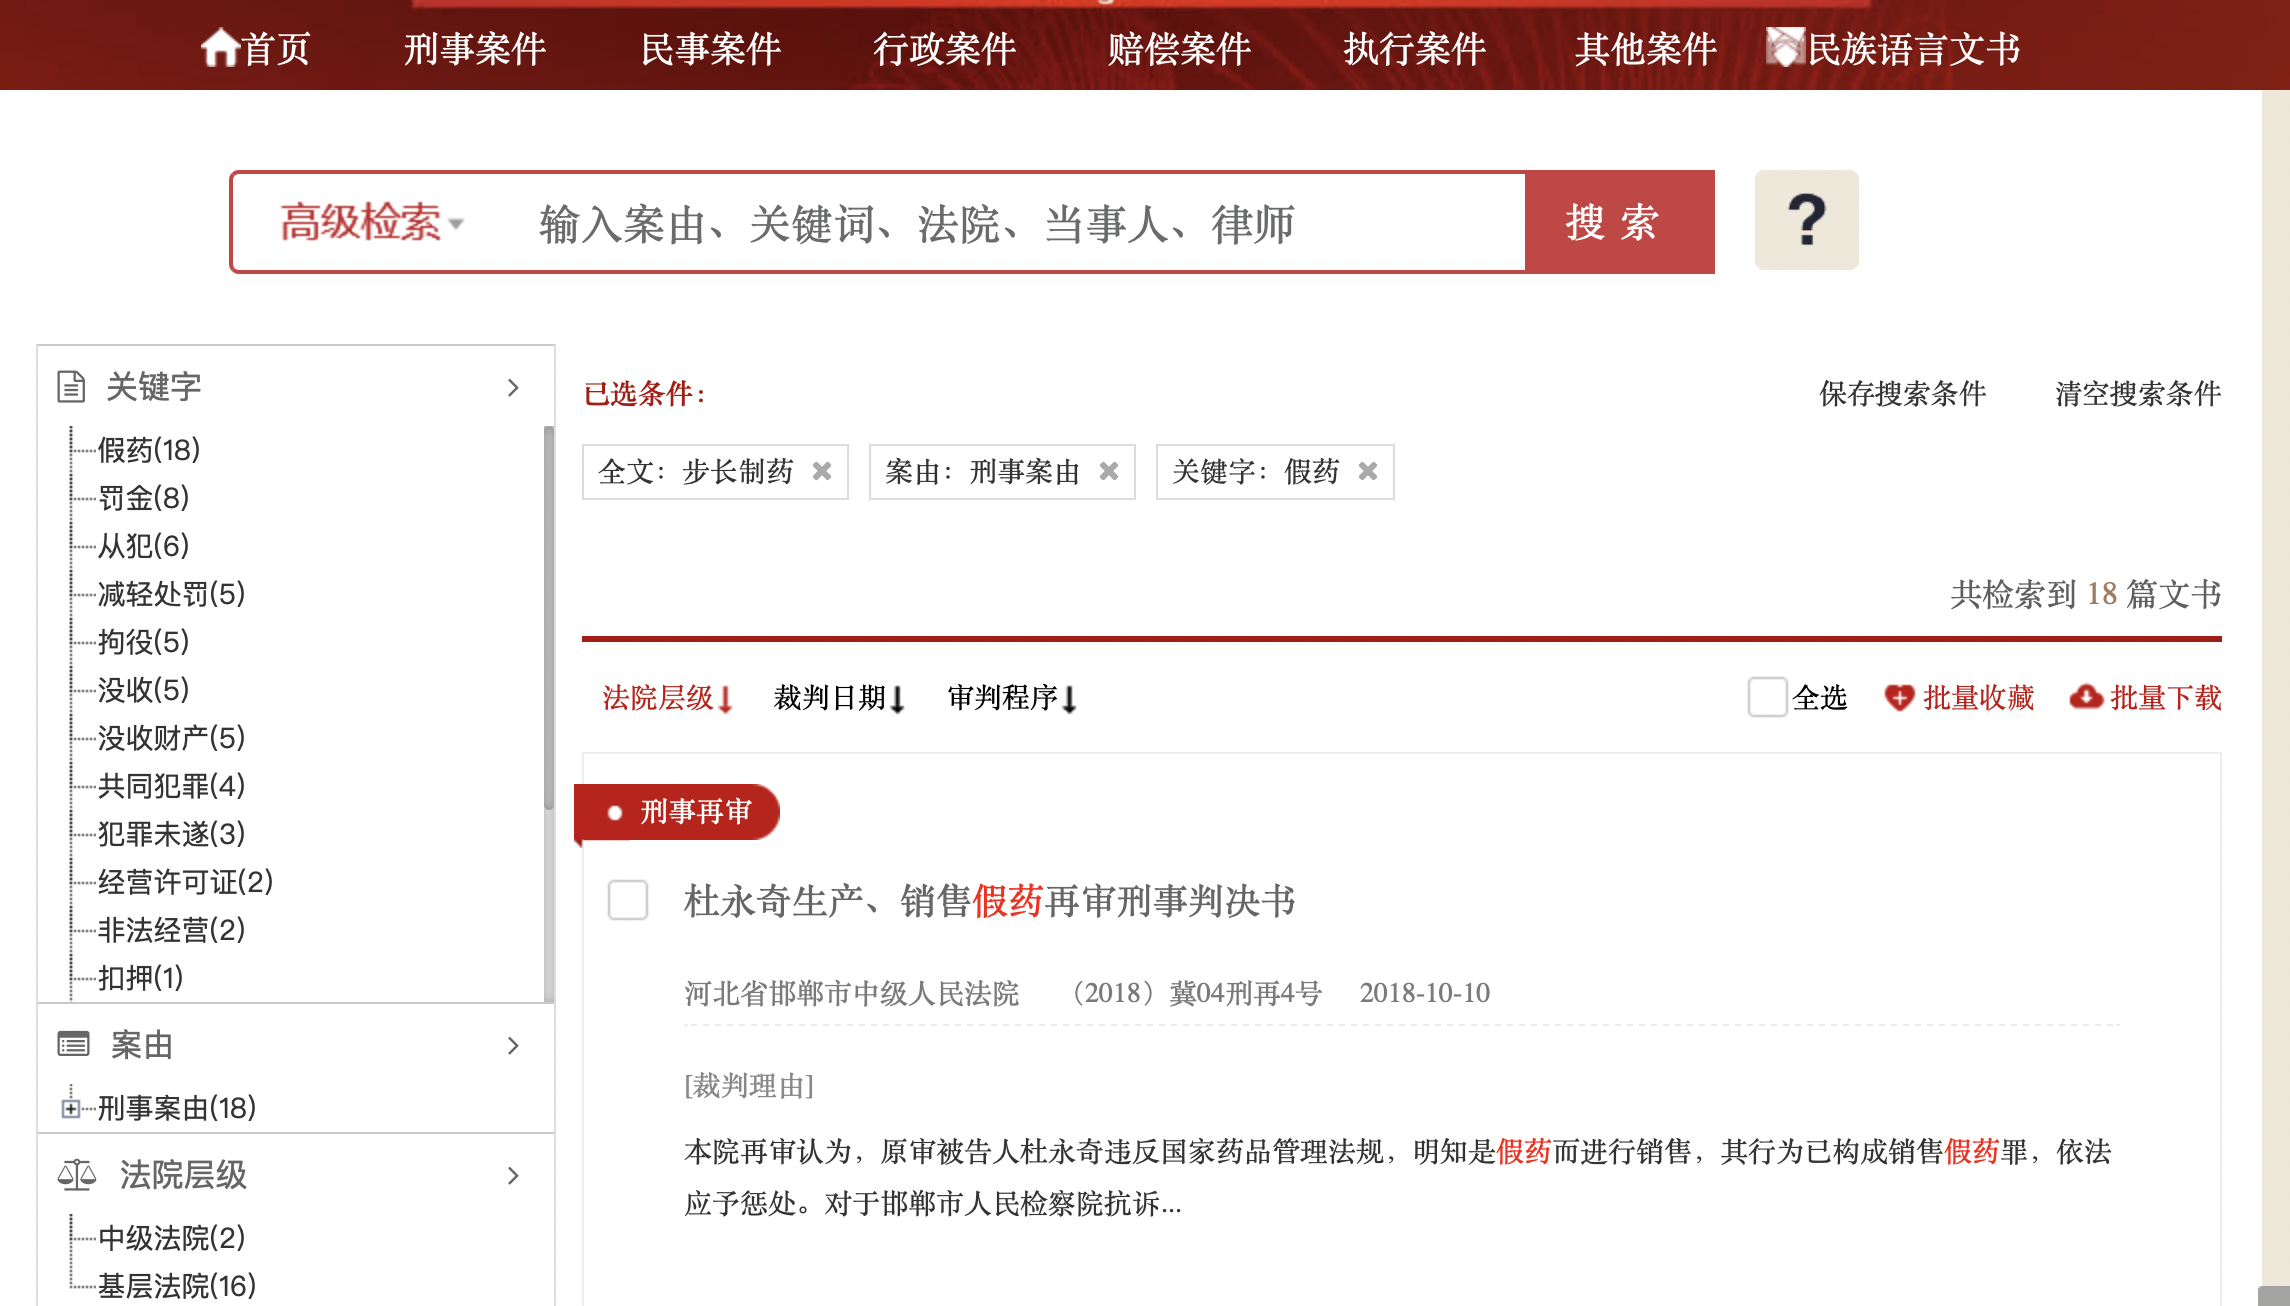The image size is (2290, 1306).
Task: Expand the 案由 panel chevron
Action: [x=513, y=1045]
